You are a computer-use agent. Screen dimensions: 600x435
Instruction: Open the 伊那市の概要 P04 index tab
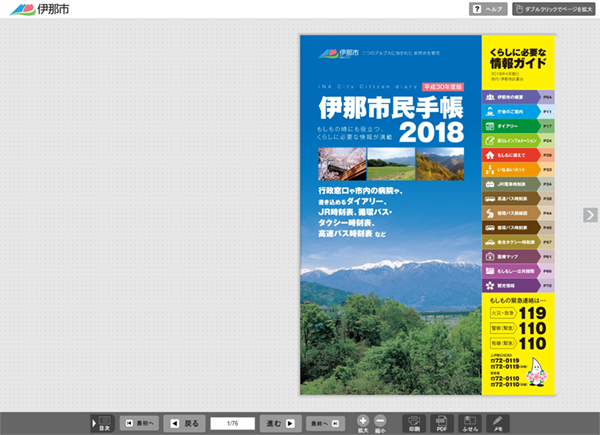[x=518, y=97]
